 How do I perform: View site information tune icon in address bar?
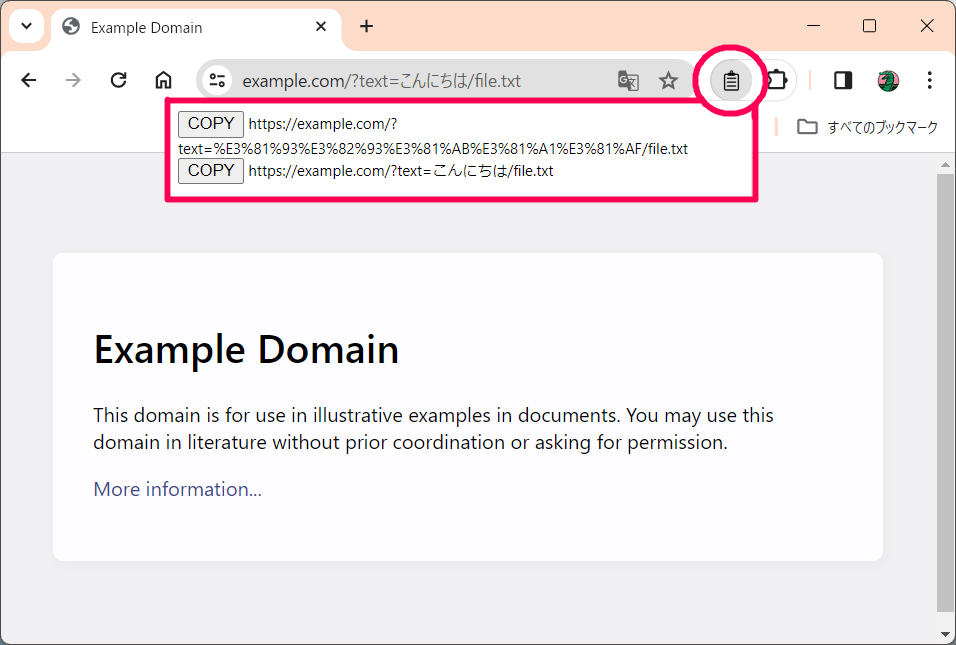click(215, 80)
